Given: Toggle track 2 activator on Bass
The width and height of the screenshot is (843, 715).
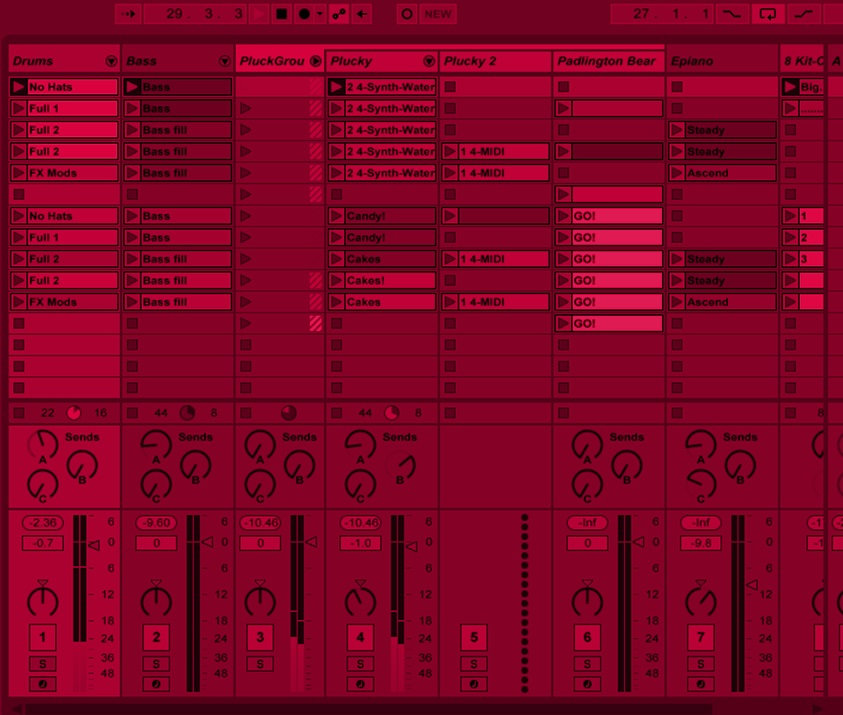Looking at the screenshot, I should [x=155, y=637].
